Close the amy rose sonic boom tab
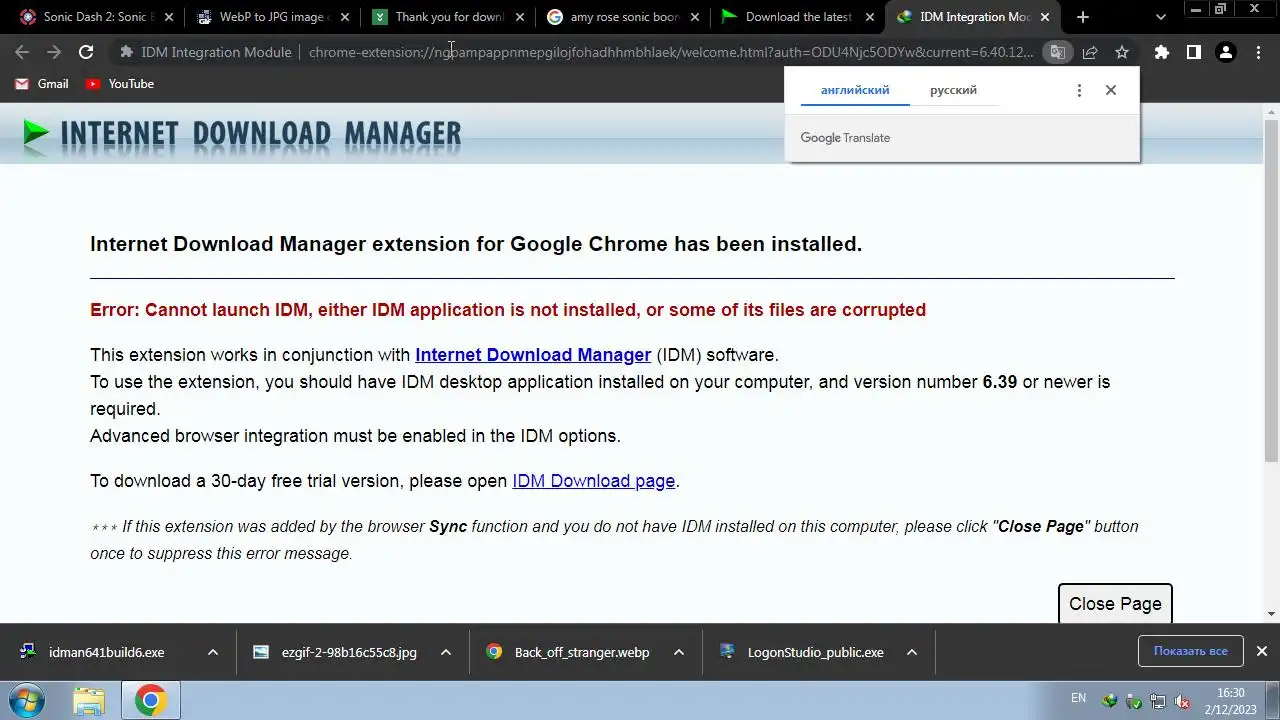1280x720 pixels. pos(695,17)
